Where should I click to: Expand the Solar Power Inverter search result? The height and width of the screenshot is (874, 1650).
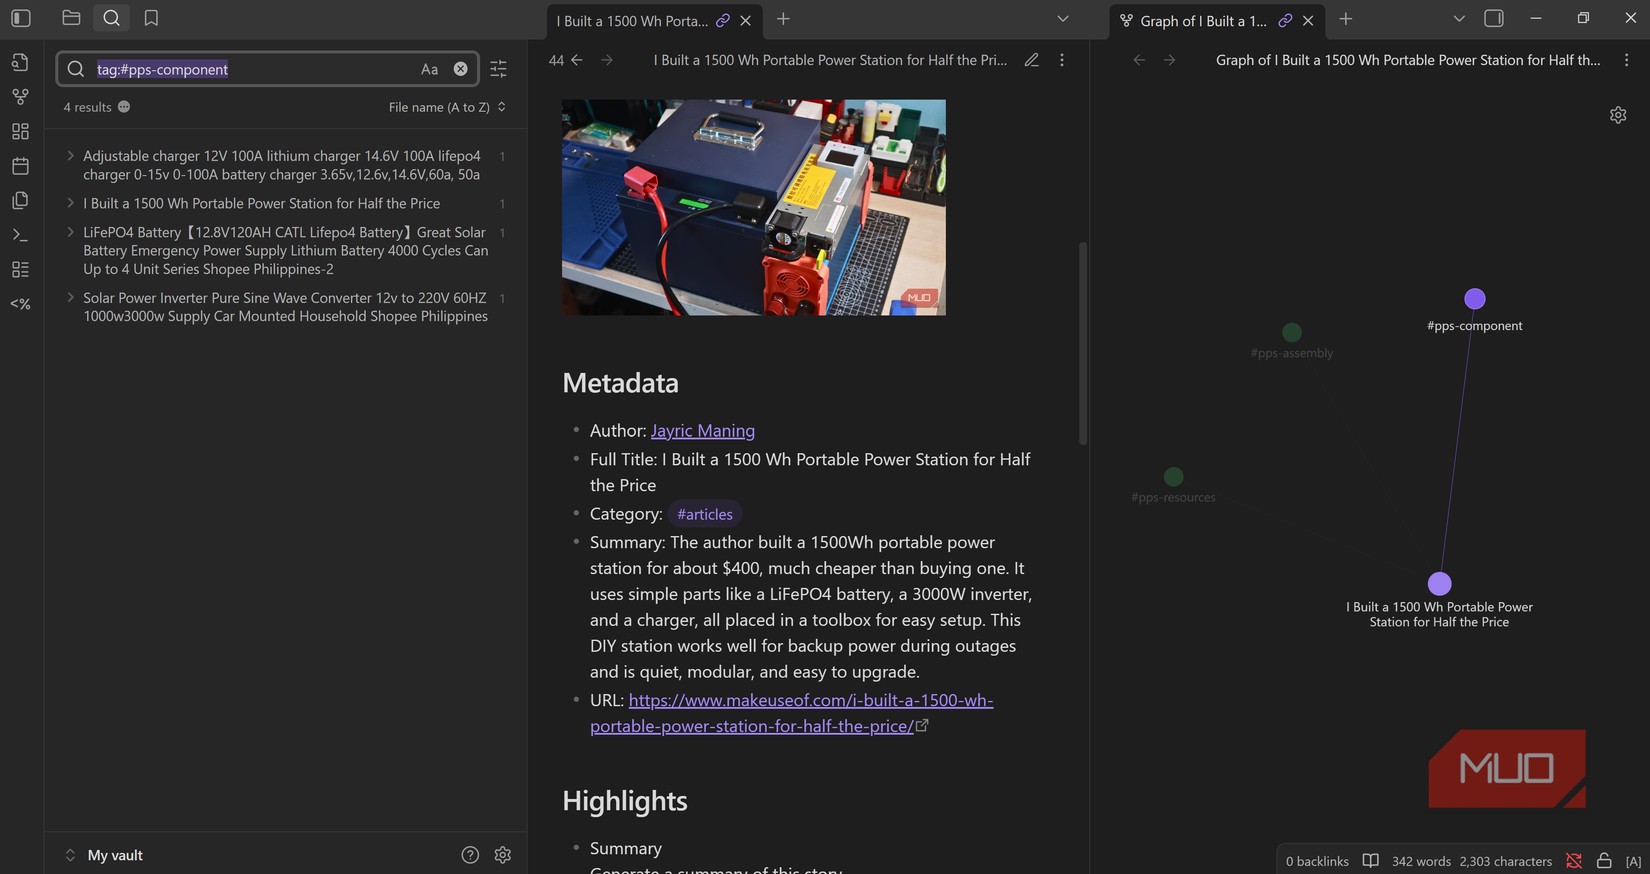click(70, 298)
